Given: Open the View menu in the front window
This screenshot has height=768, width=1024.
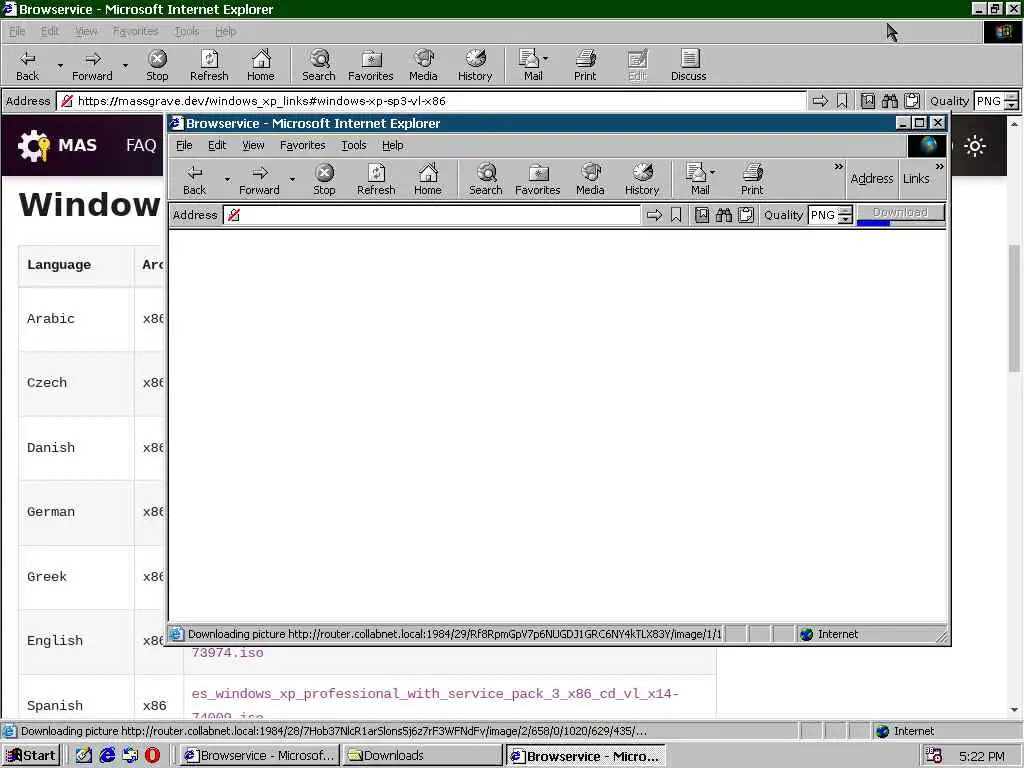Looking at the screenshot, I should click(253, 145).
